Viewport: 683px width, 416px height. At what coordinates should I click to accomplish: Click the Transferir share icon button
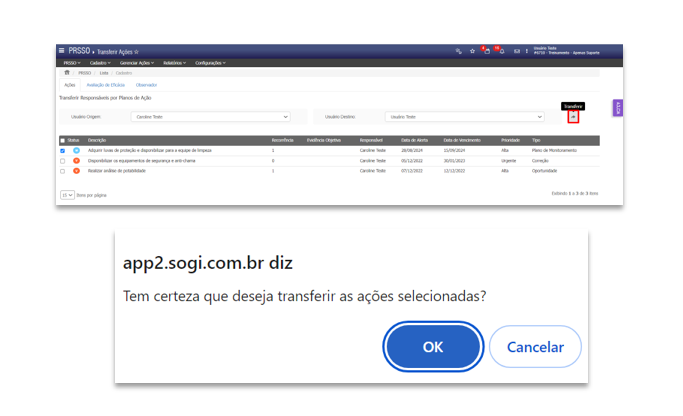(573, 117)
